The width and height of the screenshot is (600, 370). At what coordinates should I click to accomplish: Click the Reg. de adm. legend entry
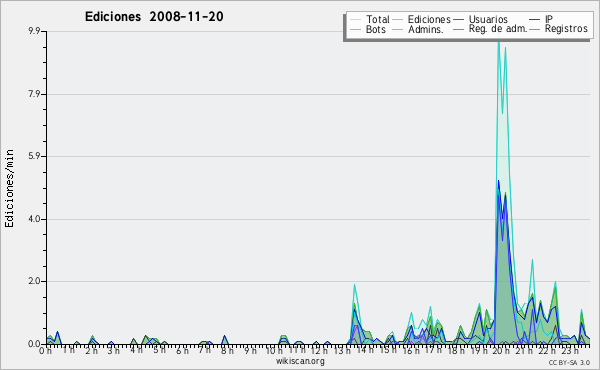(x=498, y=29)
